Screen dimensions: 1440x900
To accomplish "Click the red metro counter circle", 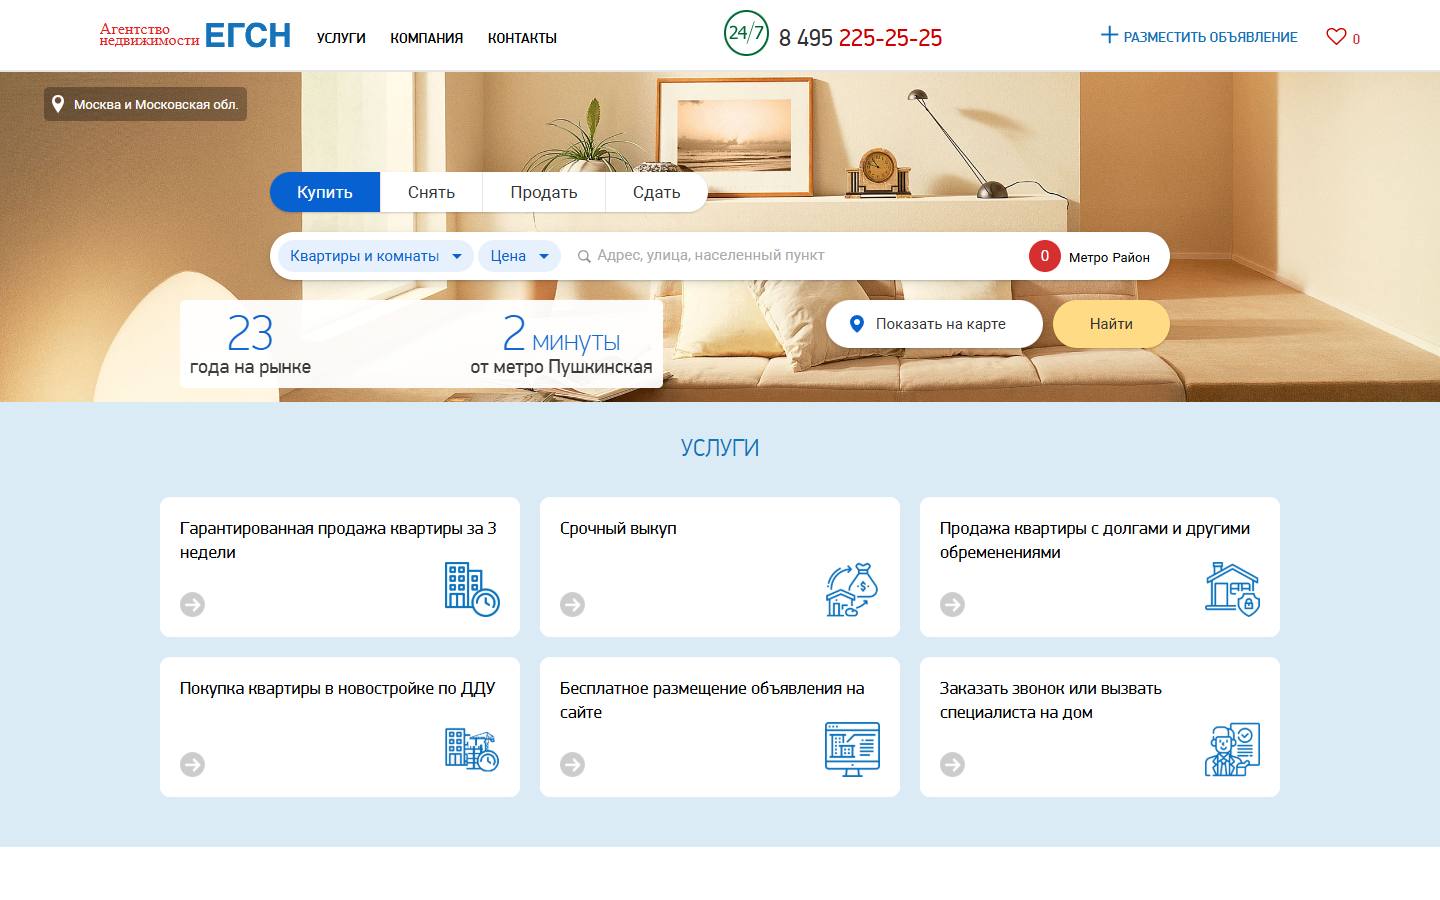I will click(1044, 256).
